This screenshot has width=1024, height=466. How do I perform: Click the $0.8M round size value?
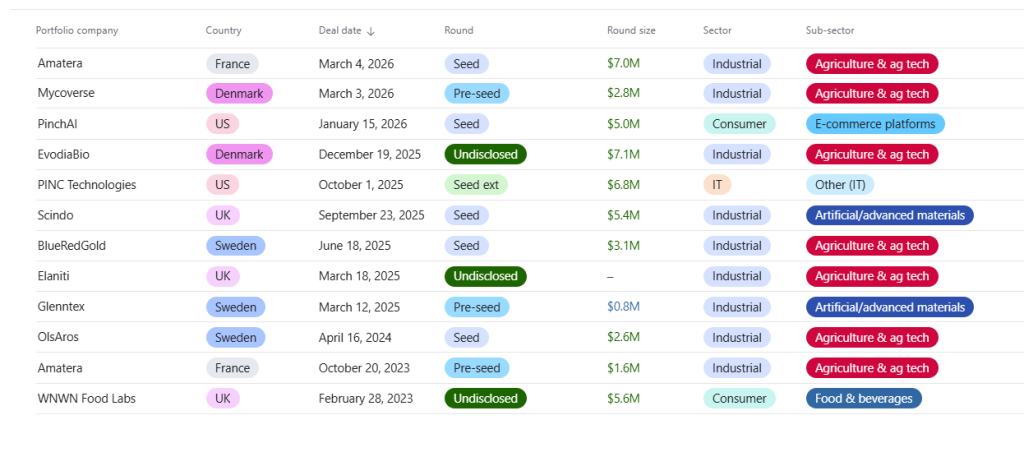[622, 307]
